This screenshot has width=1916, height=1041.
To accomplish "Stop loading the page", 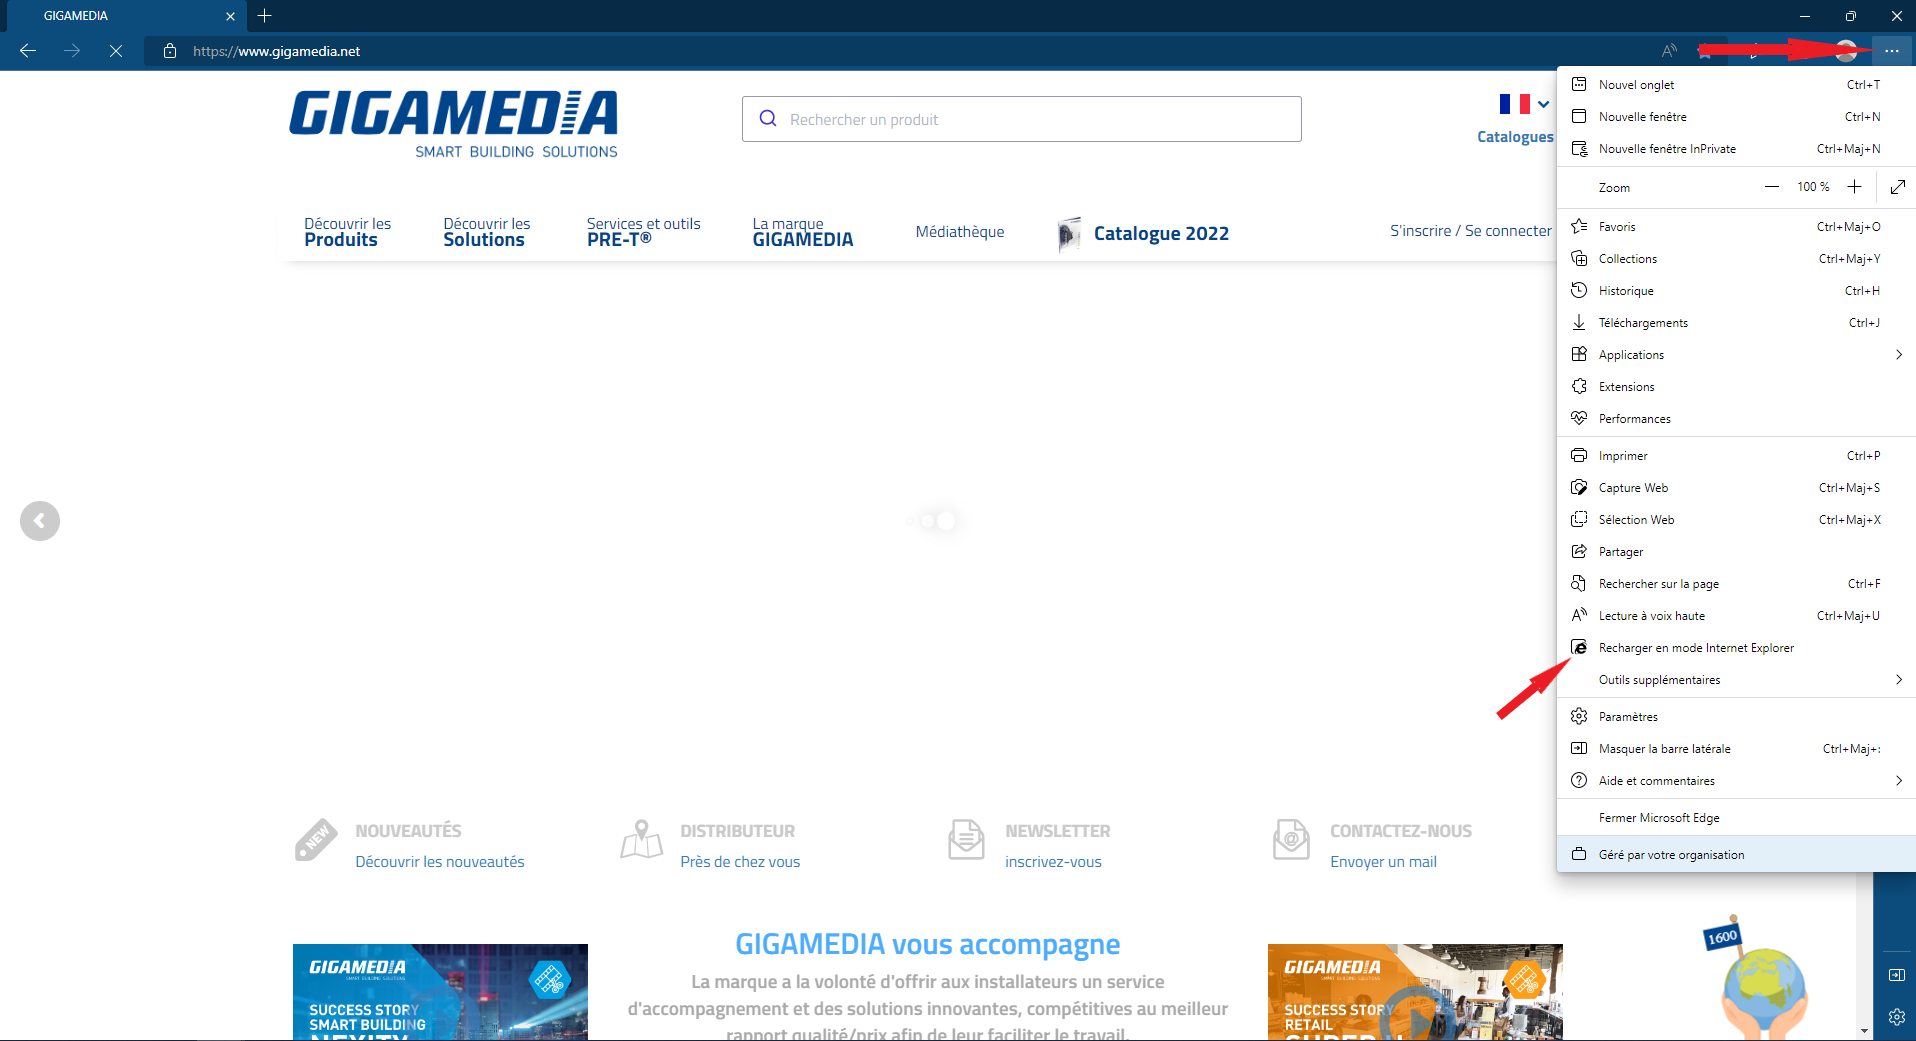I will (x=116, y=51).
